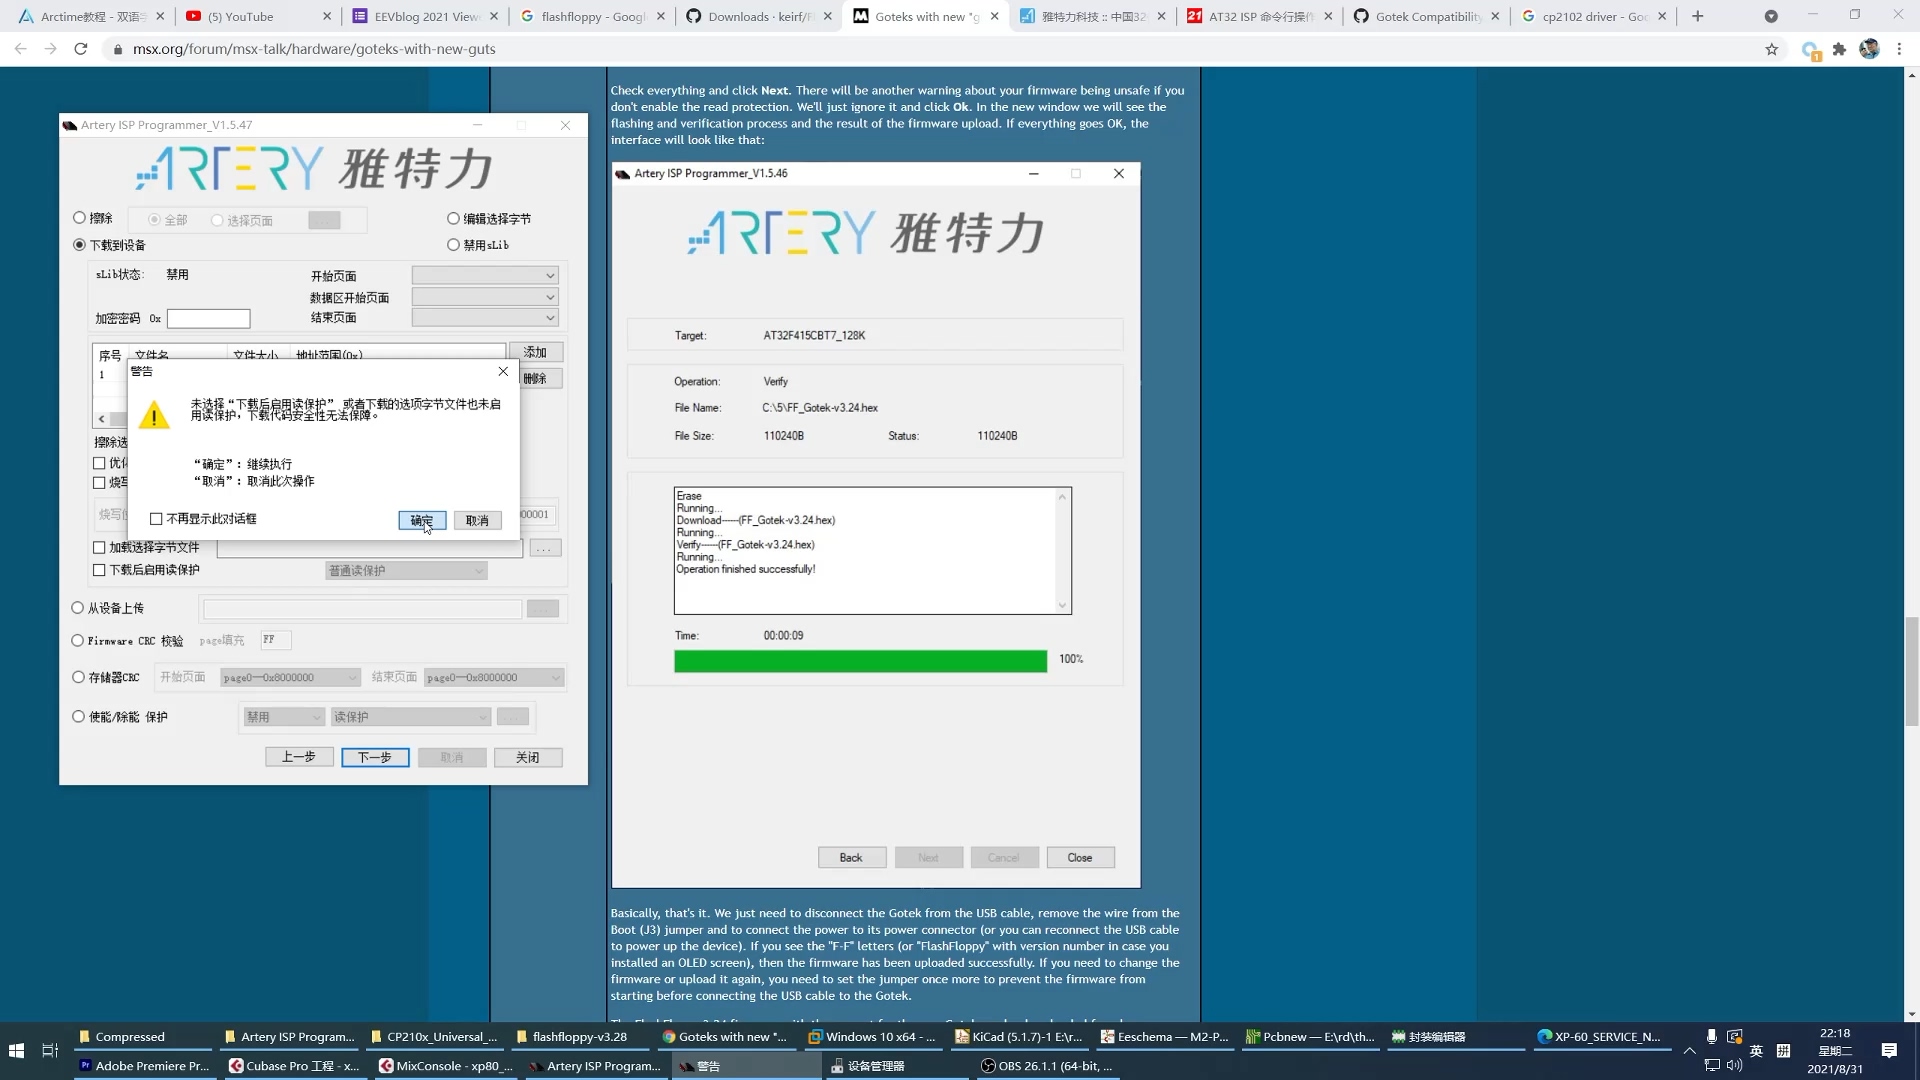The height and width of the screenshot is (1080, 1920).
Task: Click 添加 file button
Action: [x=536, y=352]
